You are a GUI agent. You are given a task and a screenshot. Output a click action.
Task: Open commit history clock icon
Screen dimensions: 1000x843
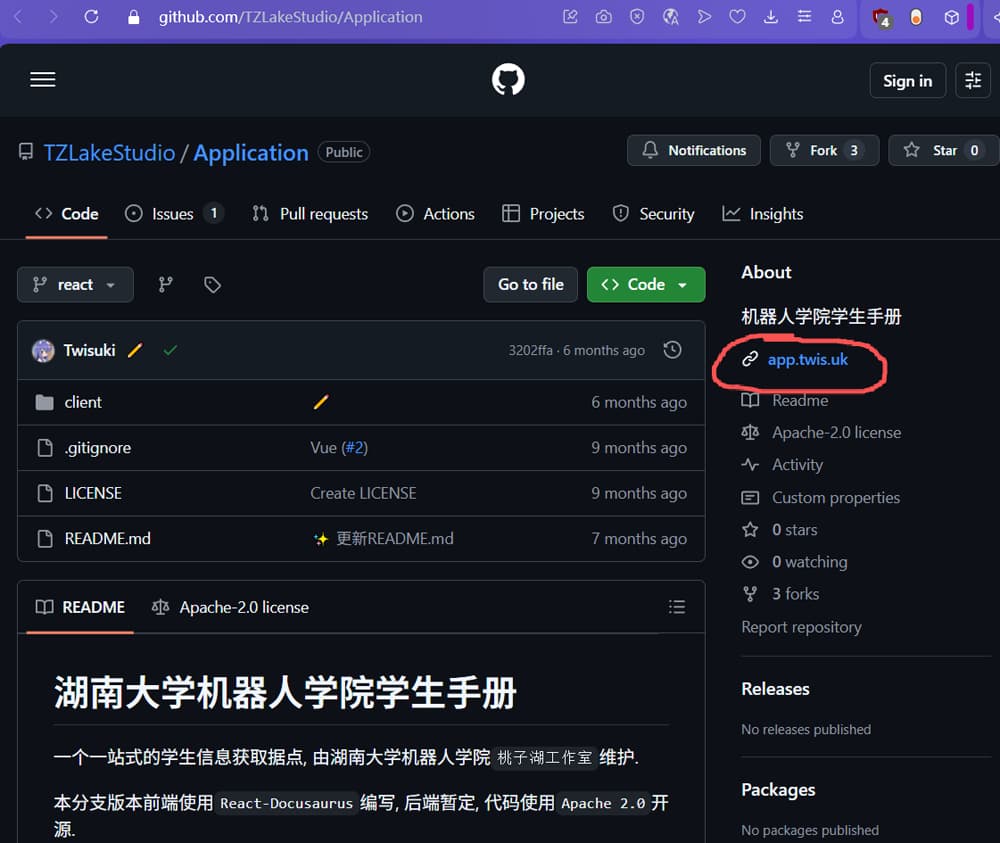pos(672,350)
